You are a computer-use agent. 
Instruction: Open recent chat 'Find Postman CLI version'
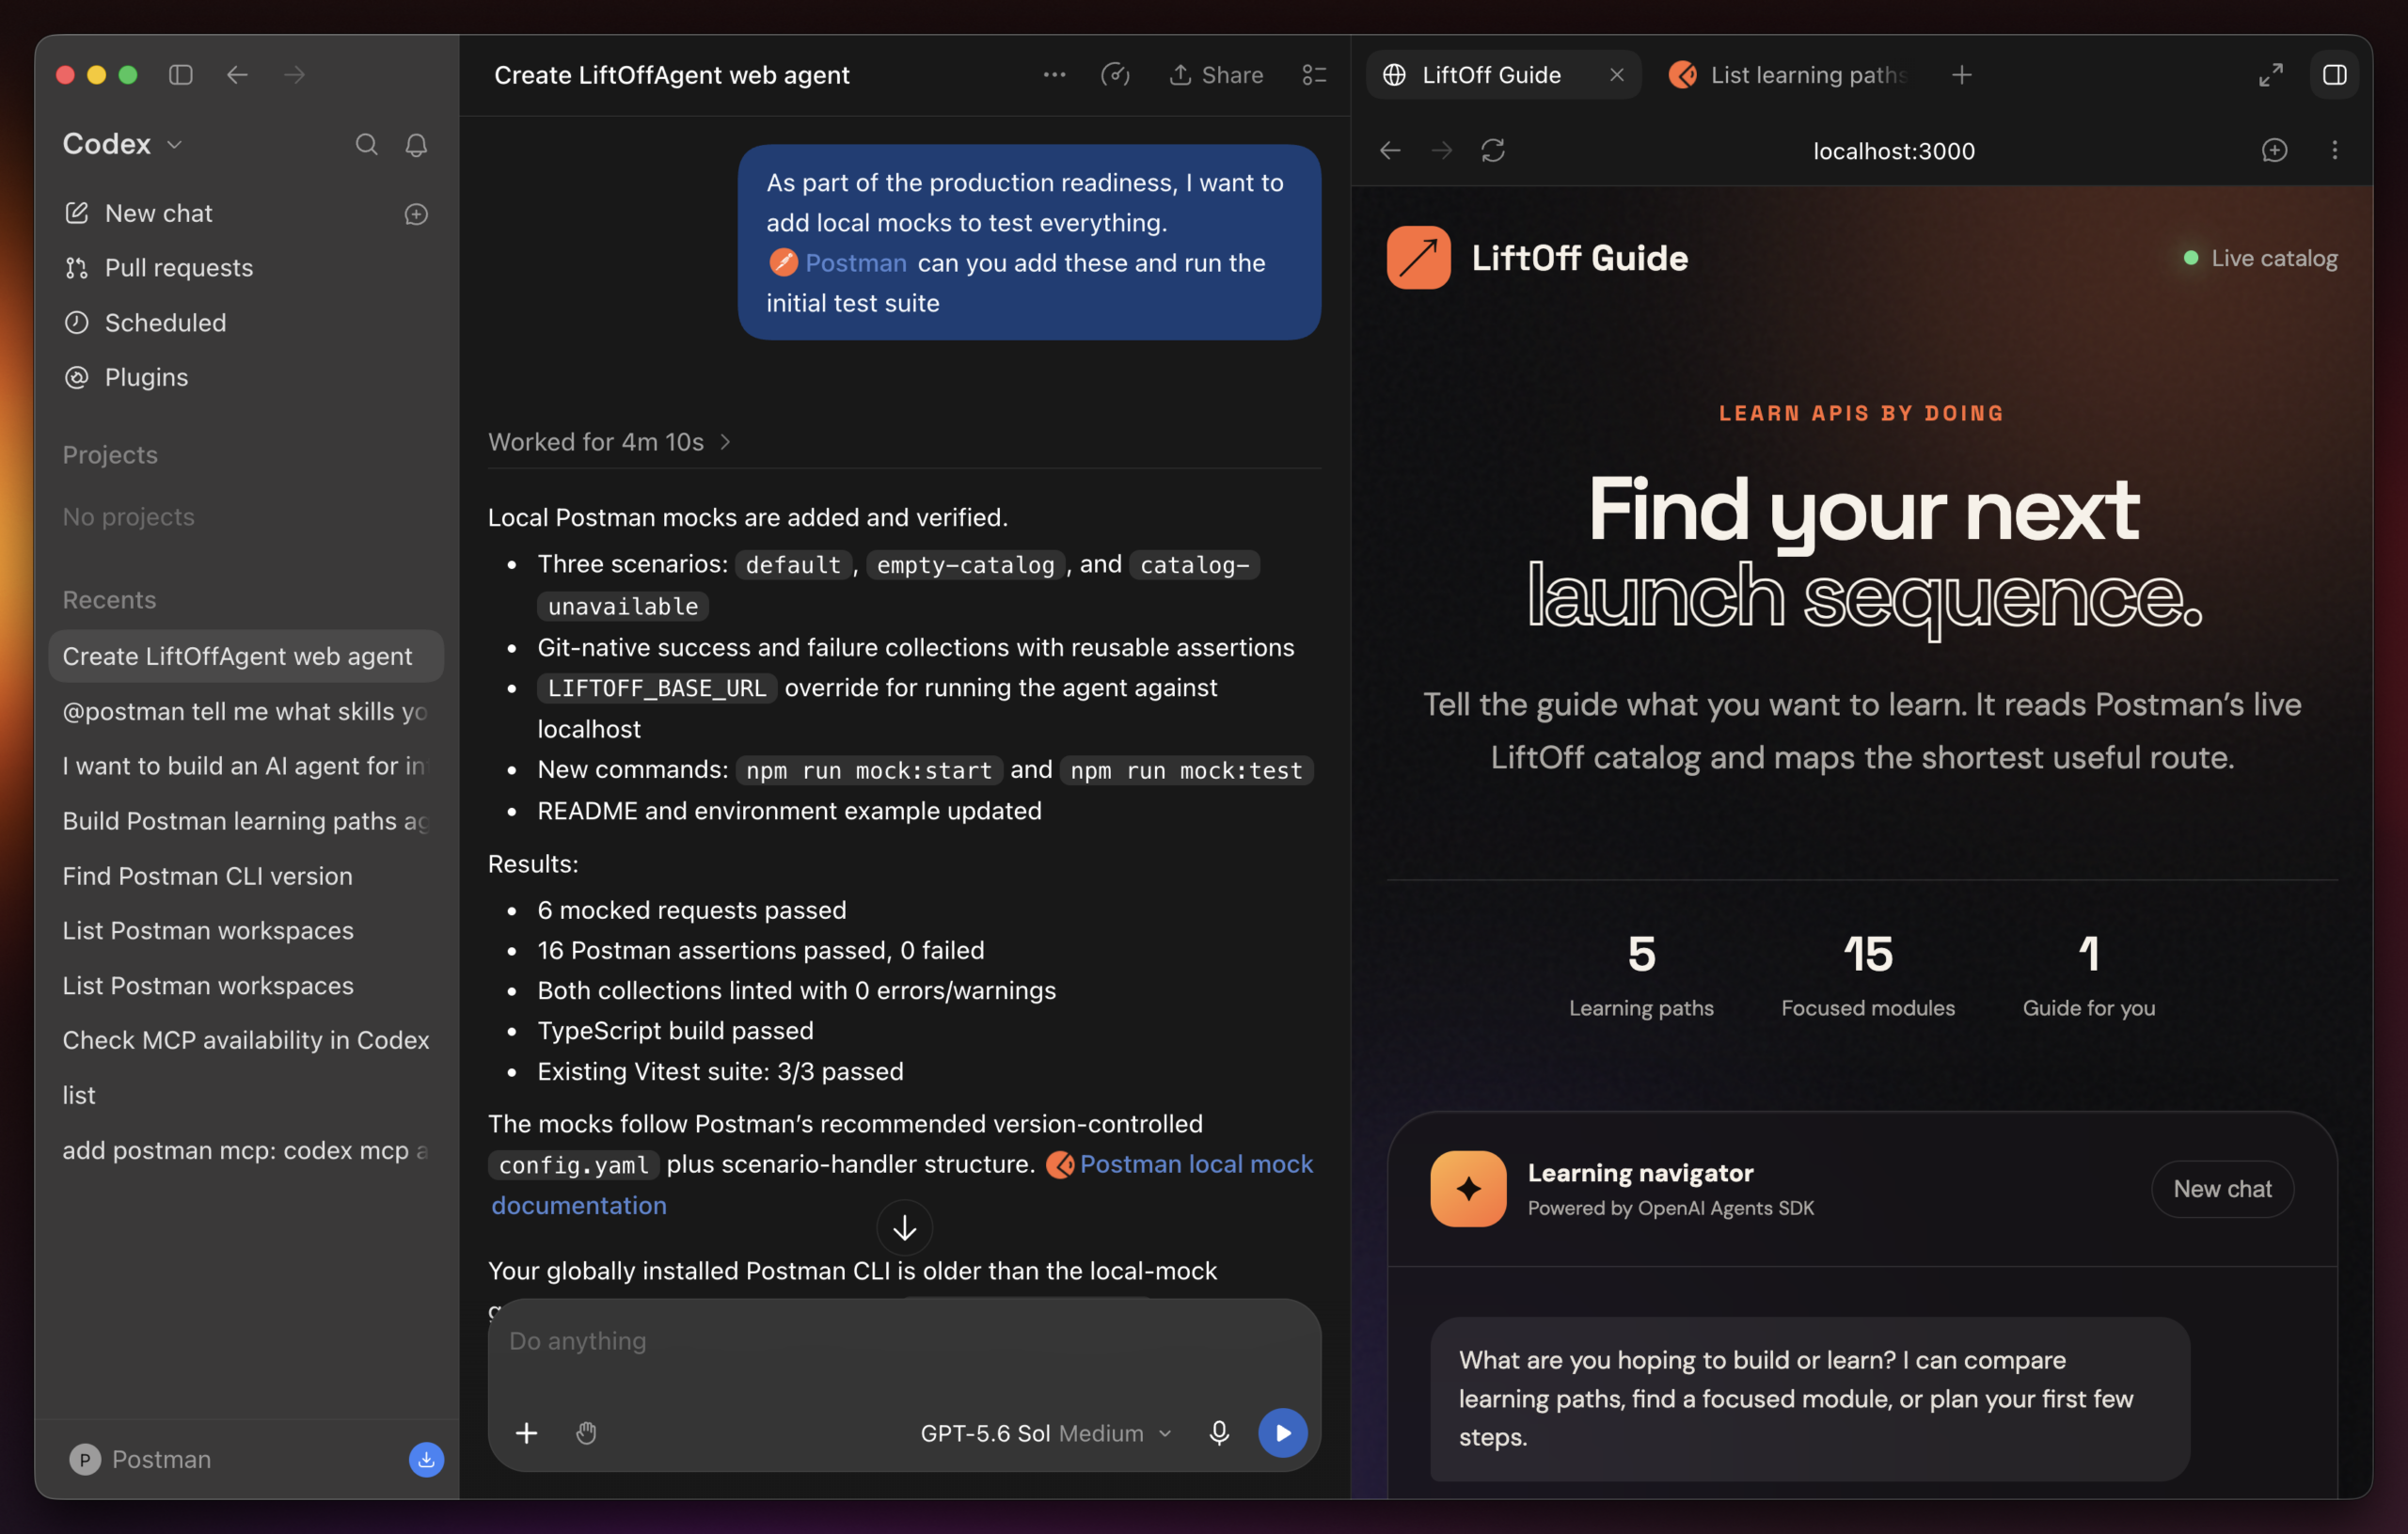point(246,876)
